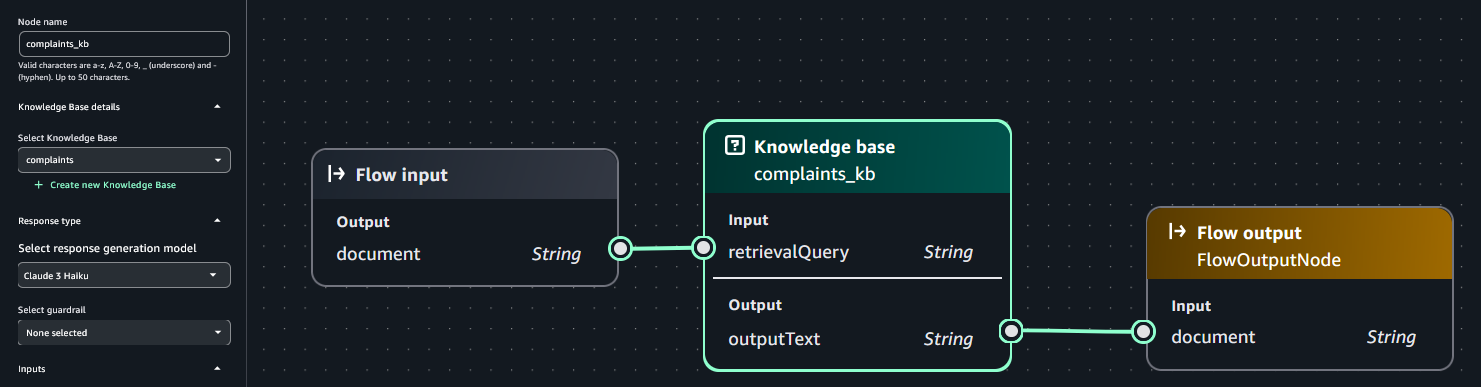This screenshot has width=1481, height=387.
Task: Click the Knowledge base question-mark icon
Action: pyautogui.click(x=735, y=147)
